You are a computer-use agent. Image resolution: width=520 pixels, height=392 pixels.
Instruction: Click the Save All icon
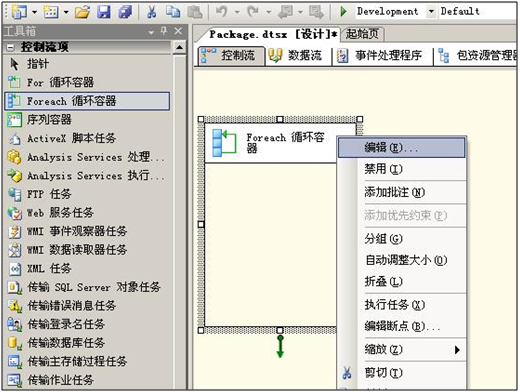(x=125, y=12)
